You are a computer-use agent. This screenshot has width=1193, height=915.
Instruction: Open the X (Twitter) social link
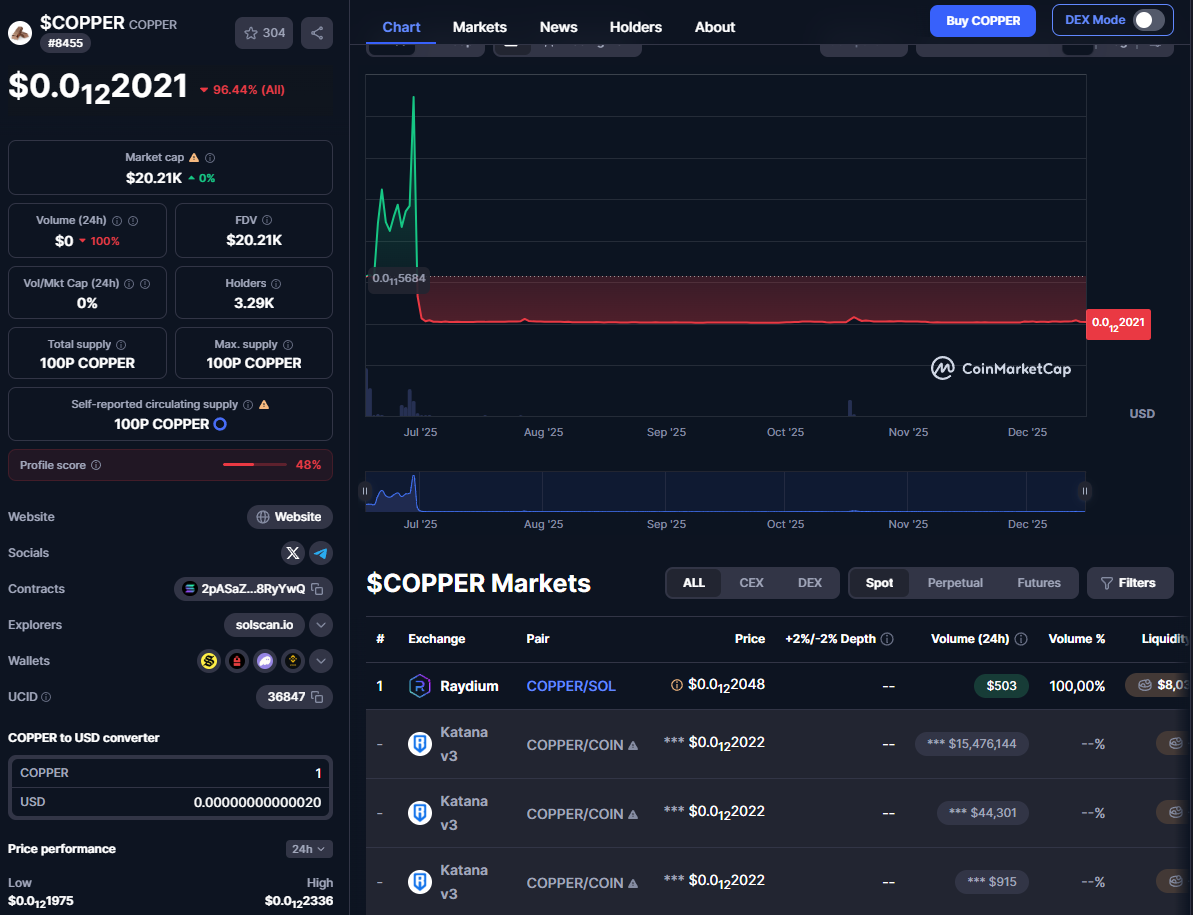click(292, 553)
